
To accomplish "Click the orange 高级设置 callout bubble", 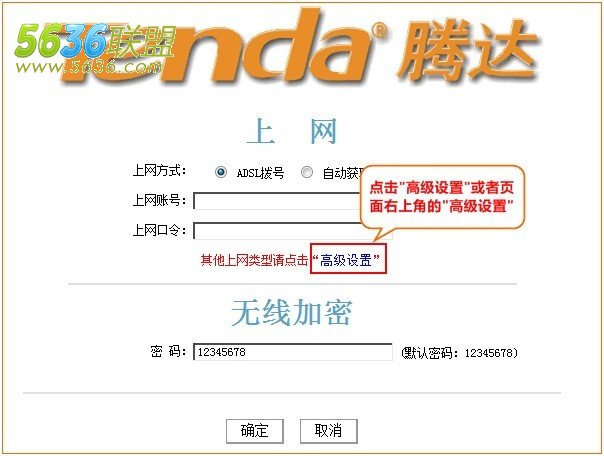I will 442,197.
